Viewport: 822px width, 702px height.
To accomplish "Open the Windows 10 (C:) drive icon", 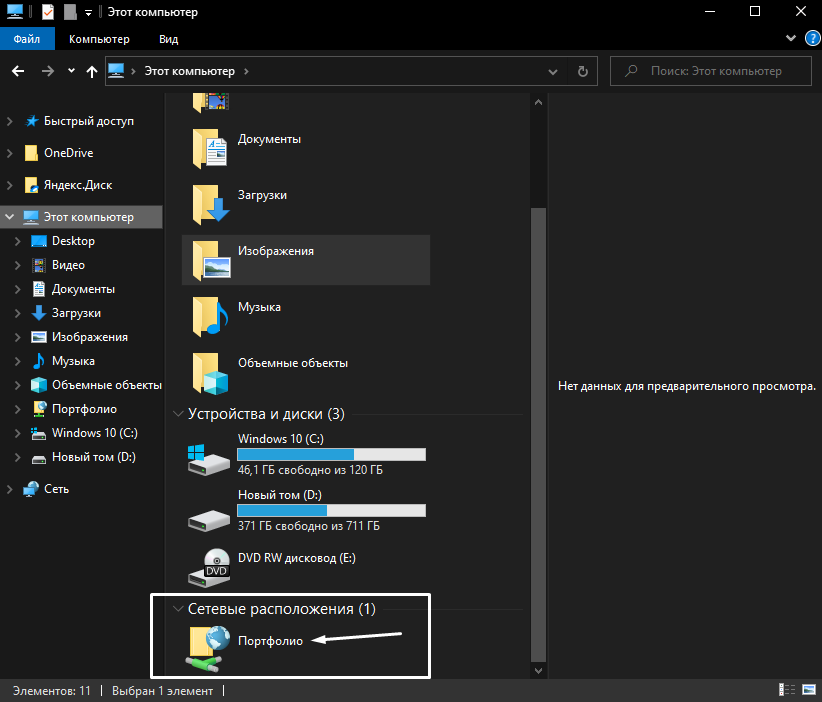I will [x=209, y=455].
